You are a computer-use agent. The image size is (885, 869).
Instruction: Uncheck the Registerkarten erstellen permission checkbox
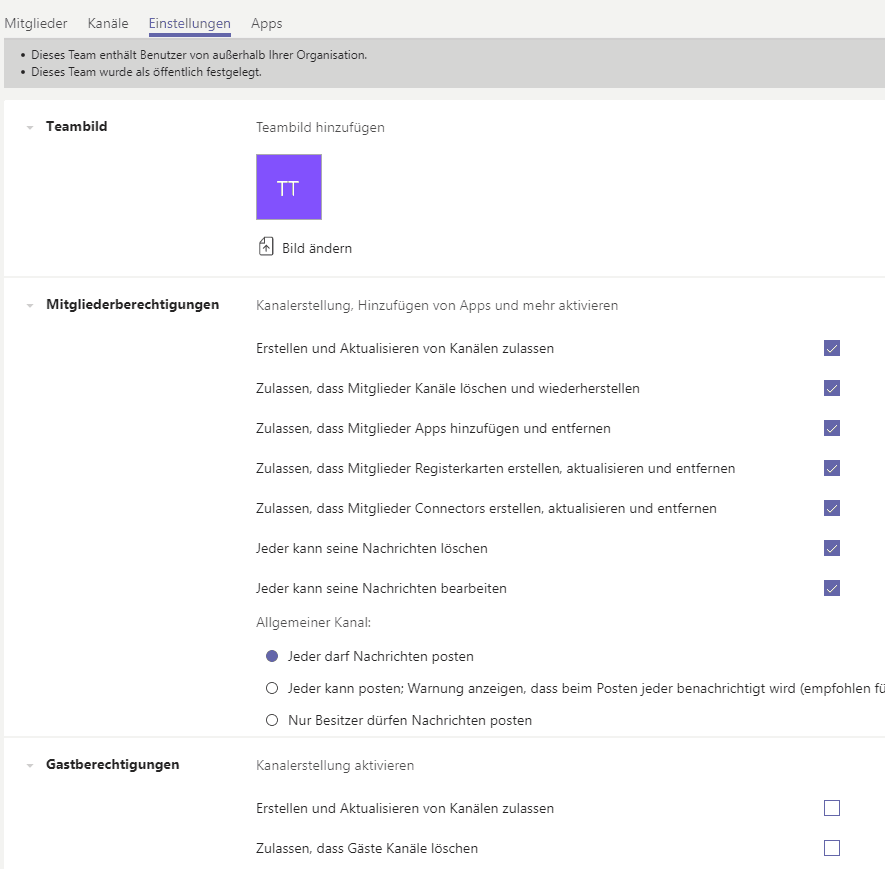(x=831, y=468)
